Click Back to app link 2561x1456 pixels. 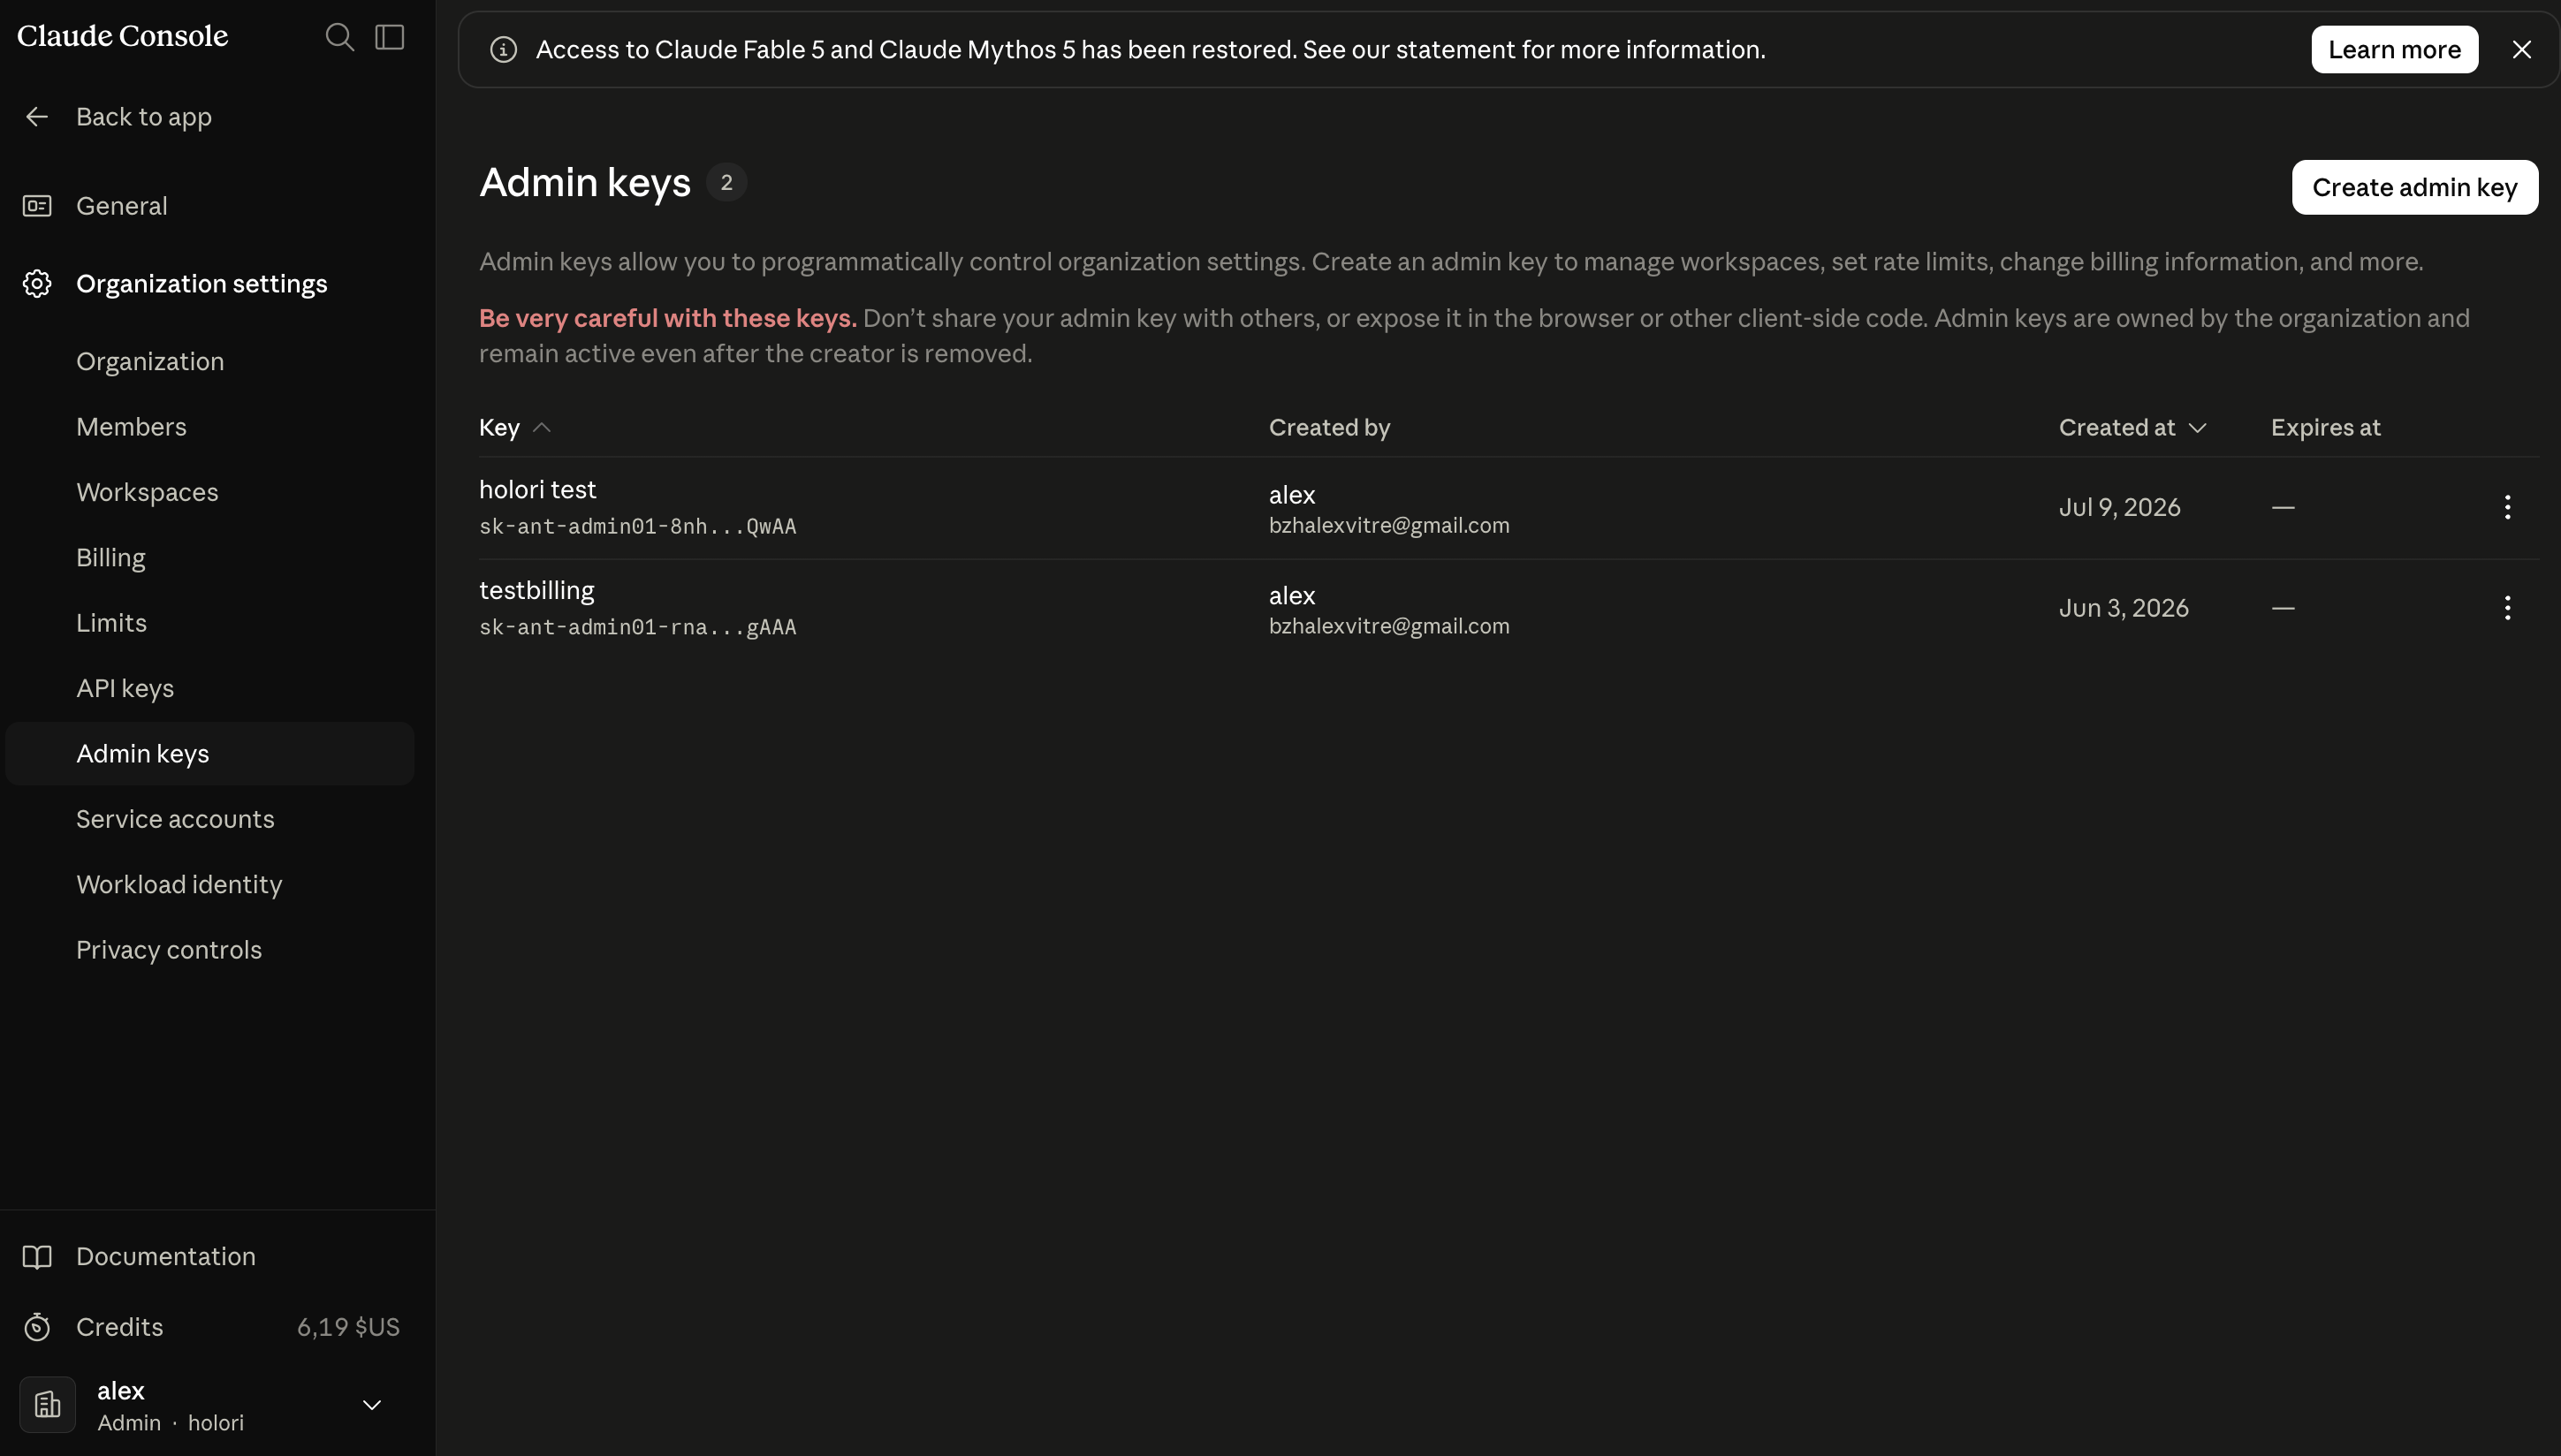pyautogui.click(x=144, y=117)
